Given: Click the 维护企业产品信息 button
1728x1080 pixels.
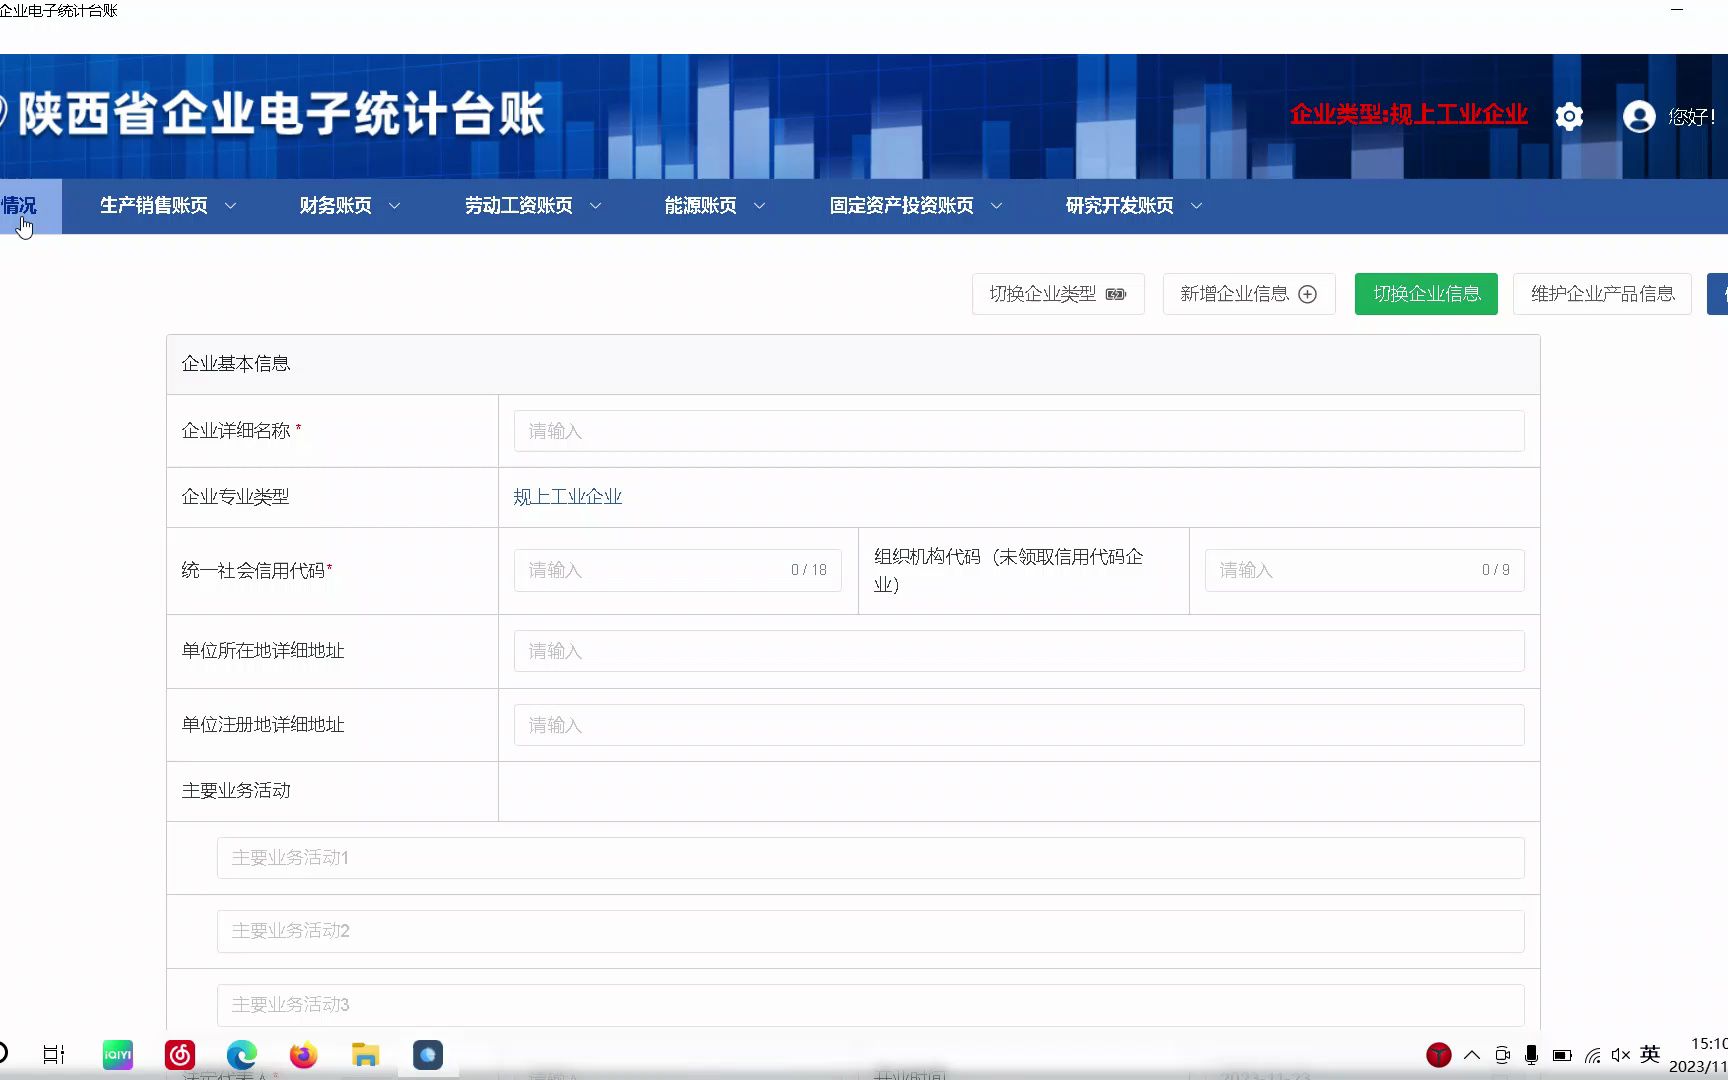Looking at the screenshot, I should click(1602, 294).
